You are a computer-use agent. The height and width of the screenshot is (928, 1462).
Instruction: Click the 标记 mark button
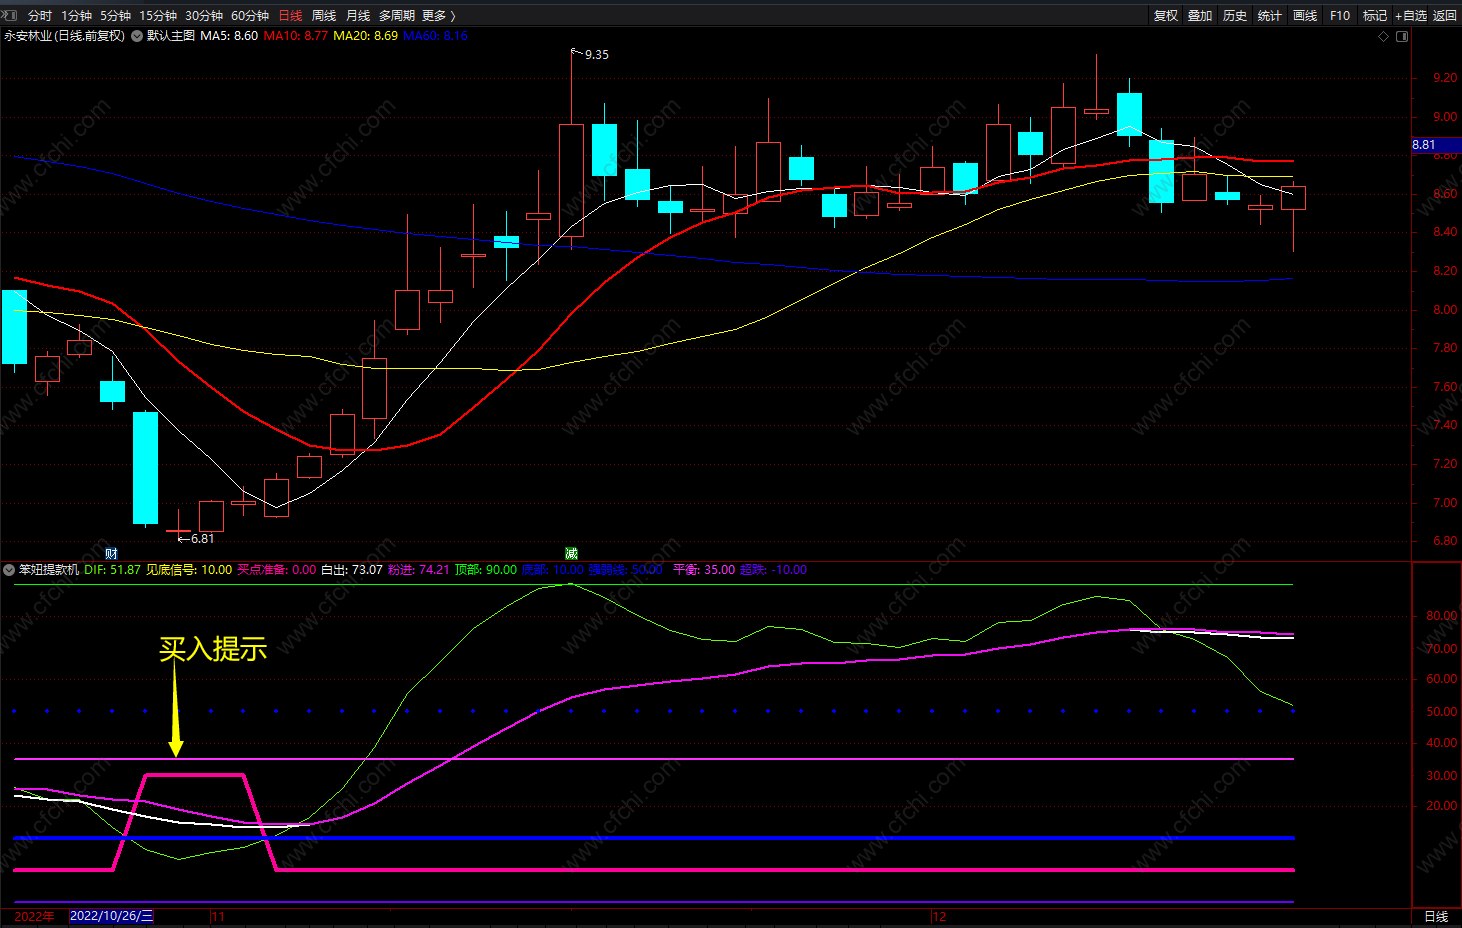1375,16
